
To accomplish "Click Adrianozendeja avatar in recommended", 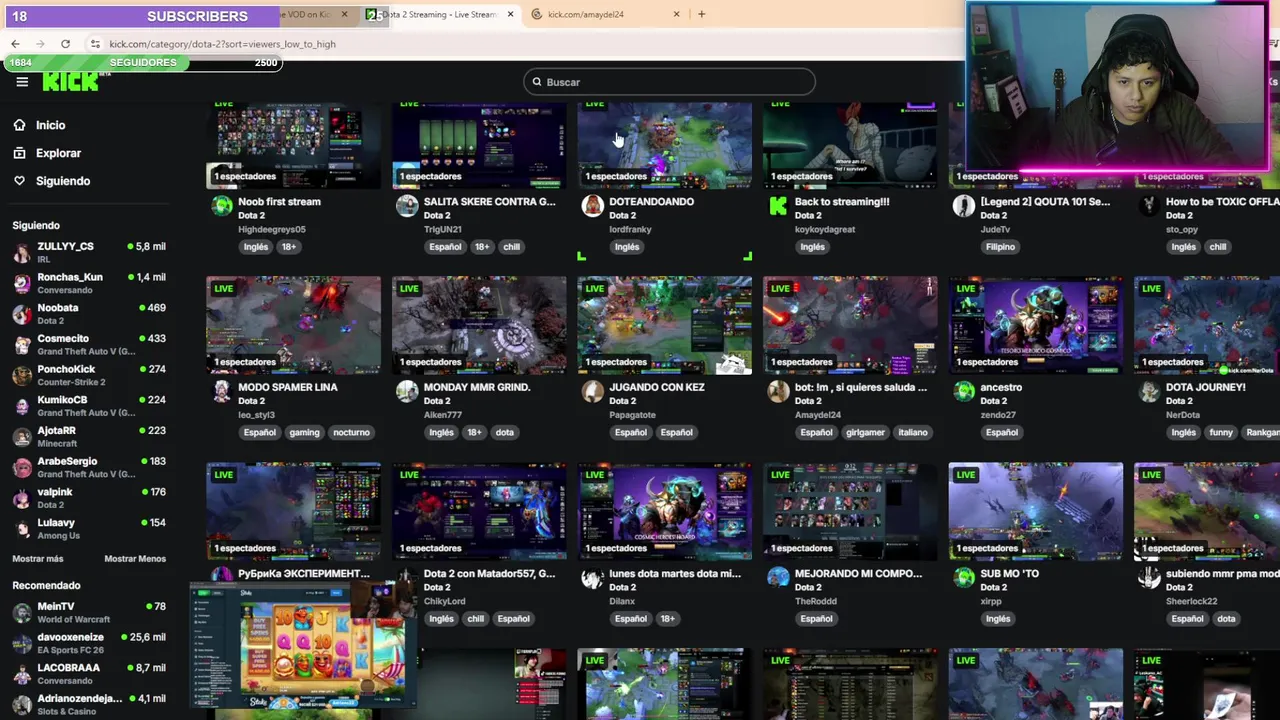I will [x=22, y=705].
